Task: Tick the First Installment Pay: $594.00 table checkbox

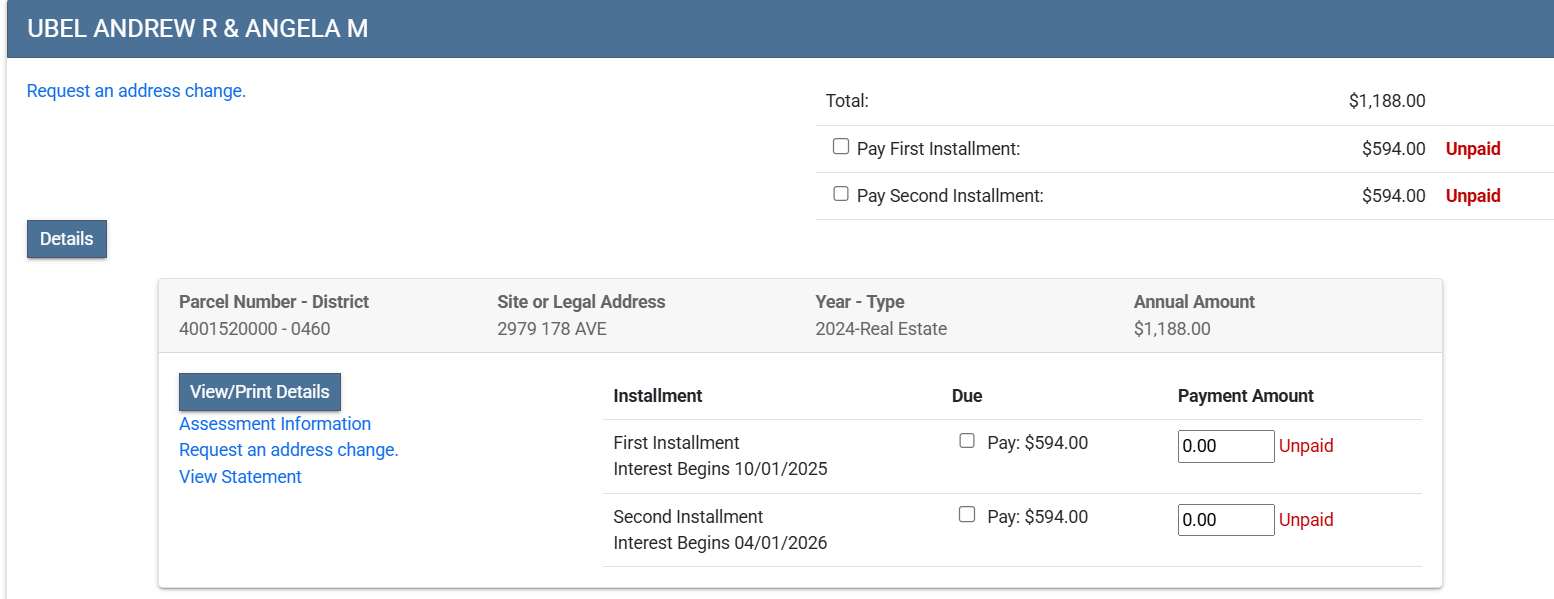Action: 967,441
